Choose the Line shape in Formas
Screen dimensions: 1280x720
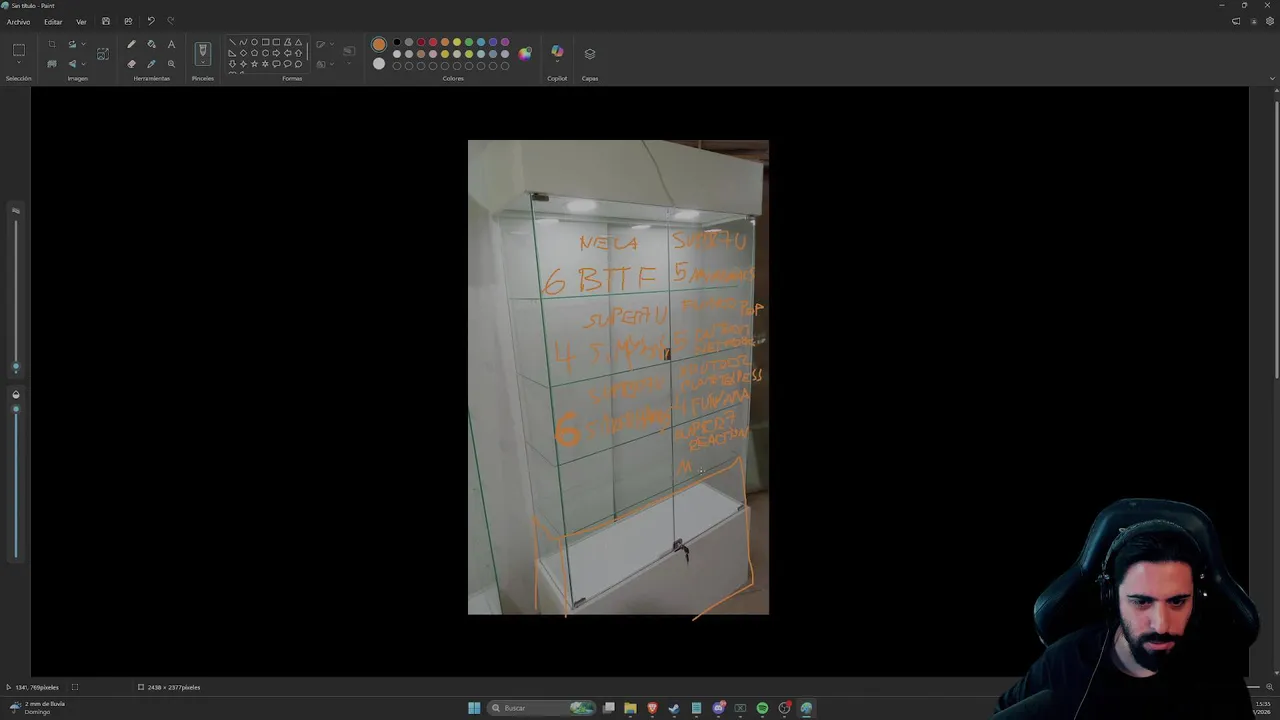(x=232, y=42)
